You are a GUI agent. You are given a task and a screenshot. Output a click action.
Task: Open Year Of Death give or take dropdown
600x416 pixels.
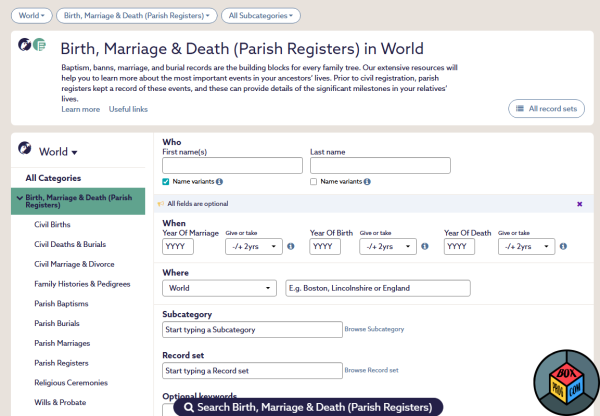526,246
